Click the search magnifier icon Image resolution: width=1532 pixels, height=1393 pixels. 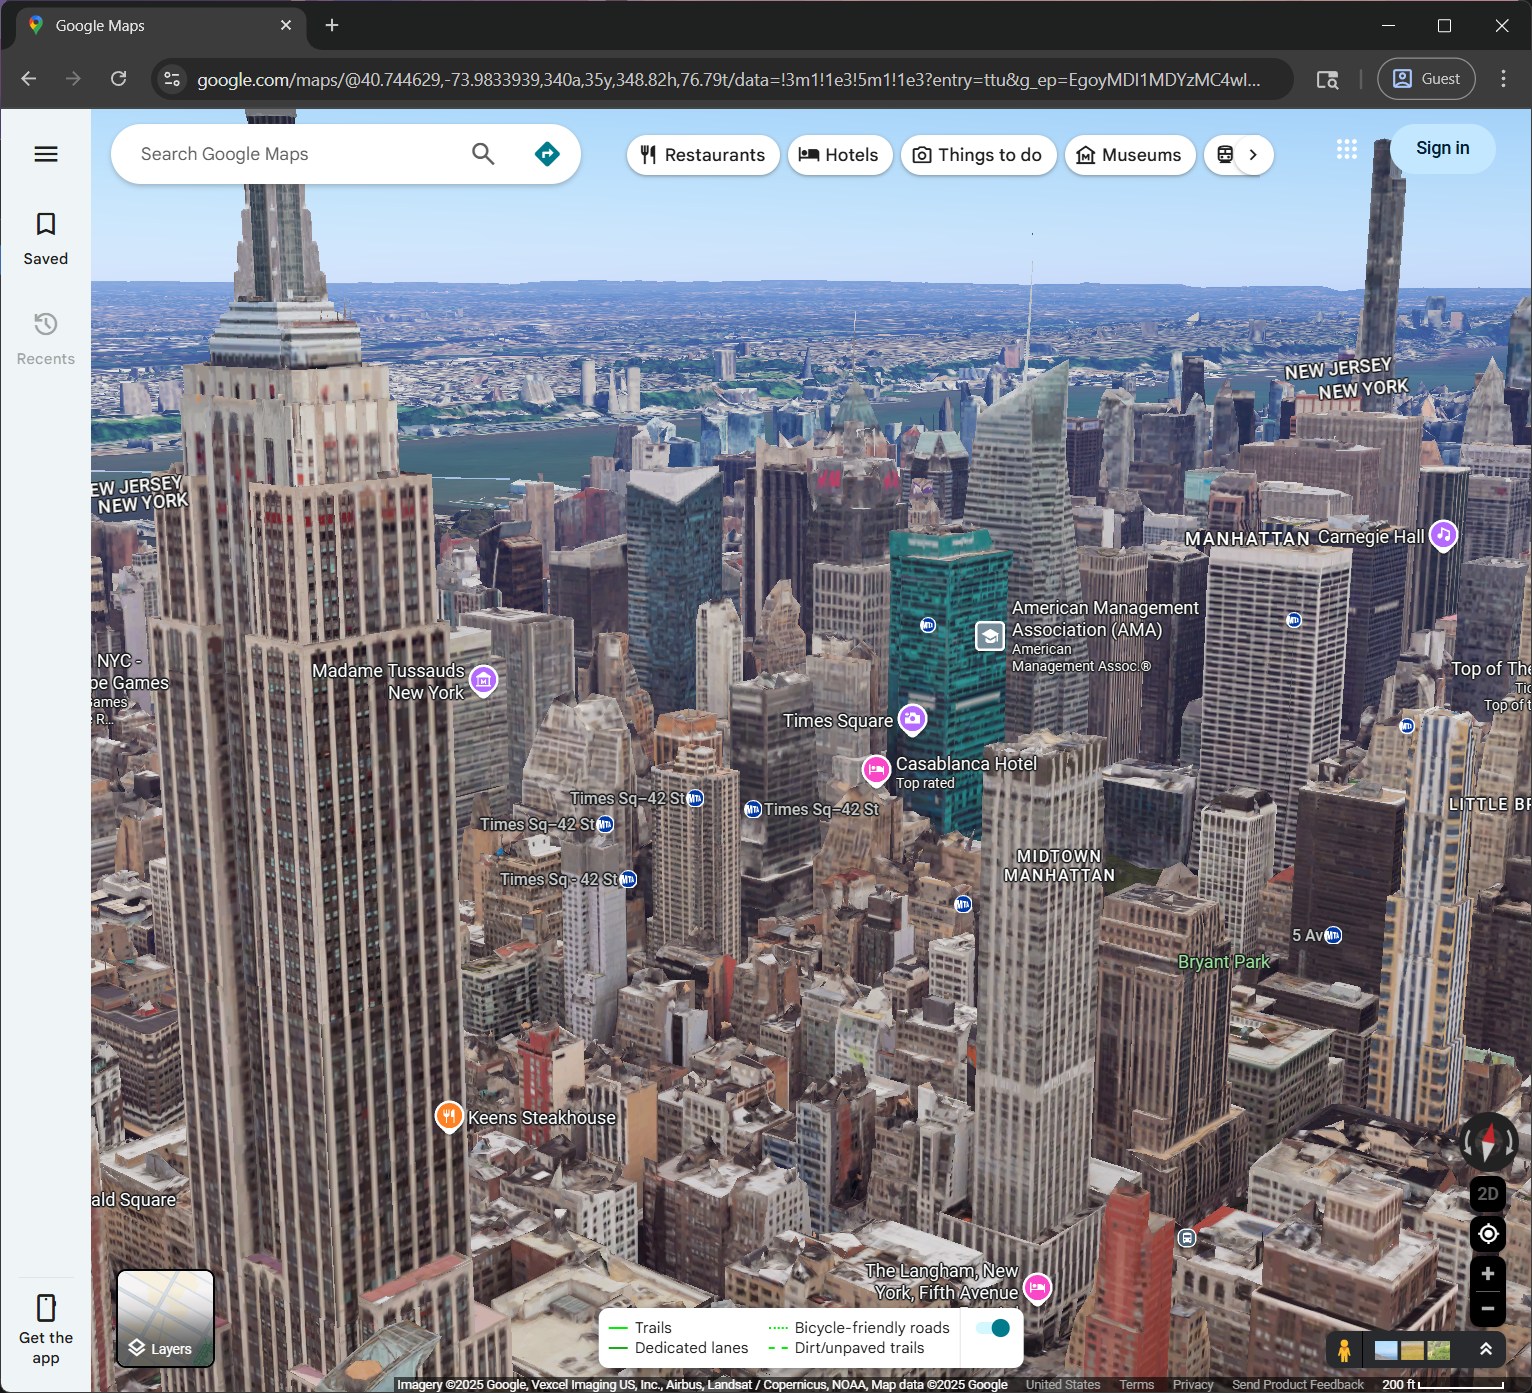(483, 154)
